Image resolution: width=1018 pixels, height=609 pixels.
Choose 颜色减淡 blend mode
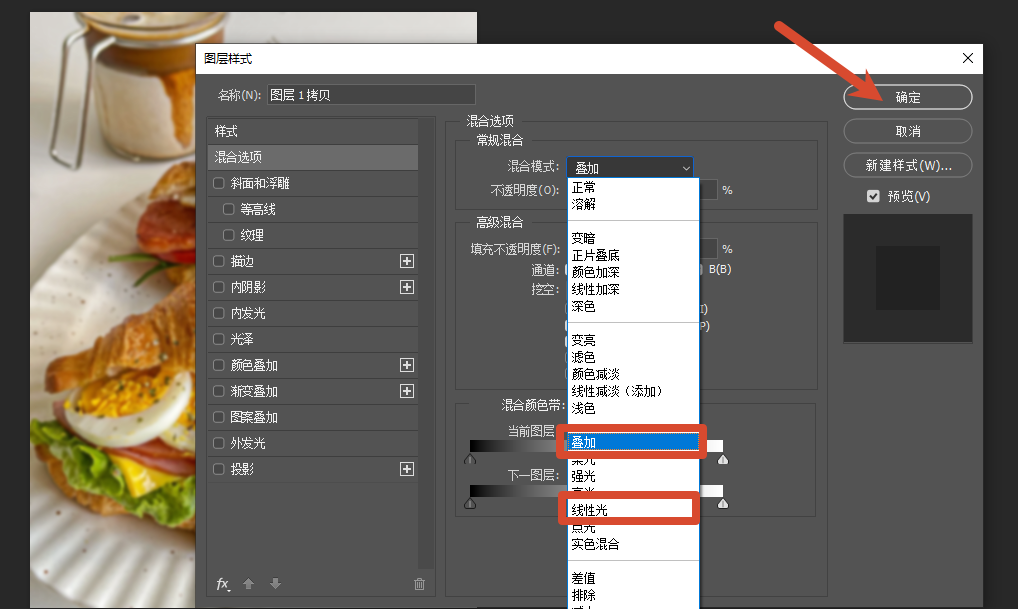pyautogui.click(x=633, y=374)
